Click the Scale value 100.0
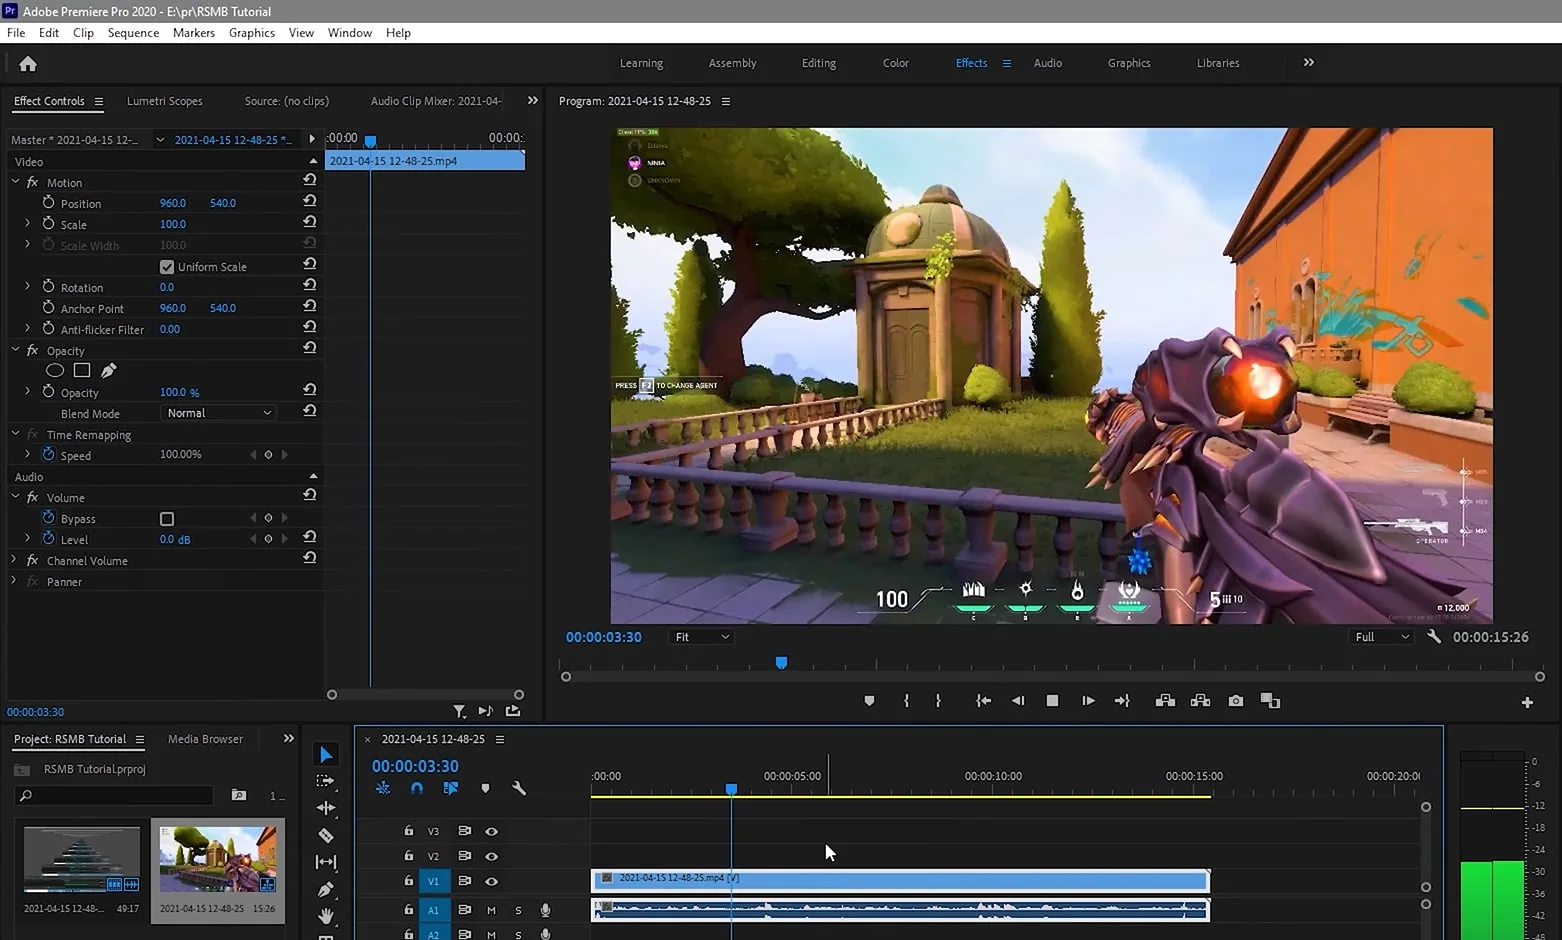Screen dimensions: 1562x940 pyautogui.click(x=173, y=224)
